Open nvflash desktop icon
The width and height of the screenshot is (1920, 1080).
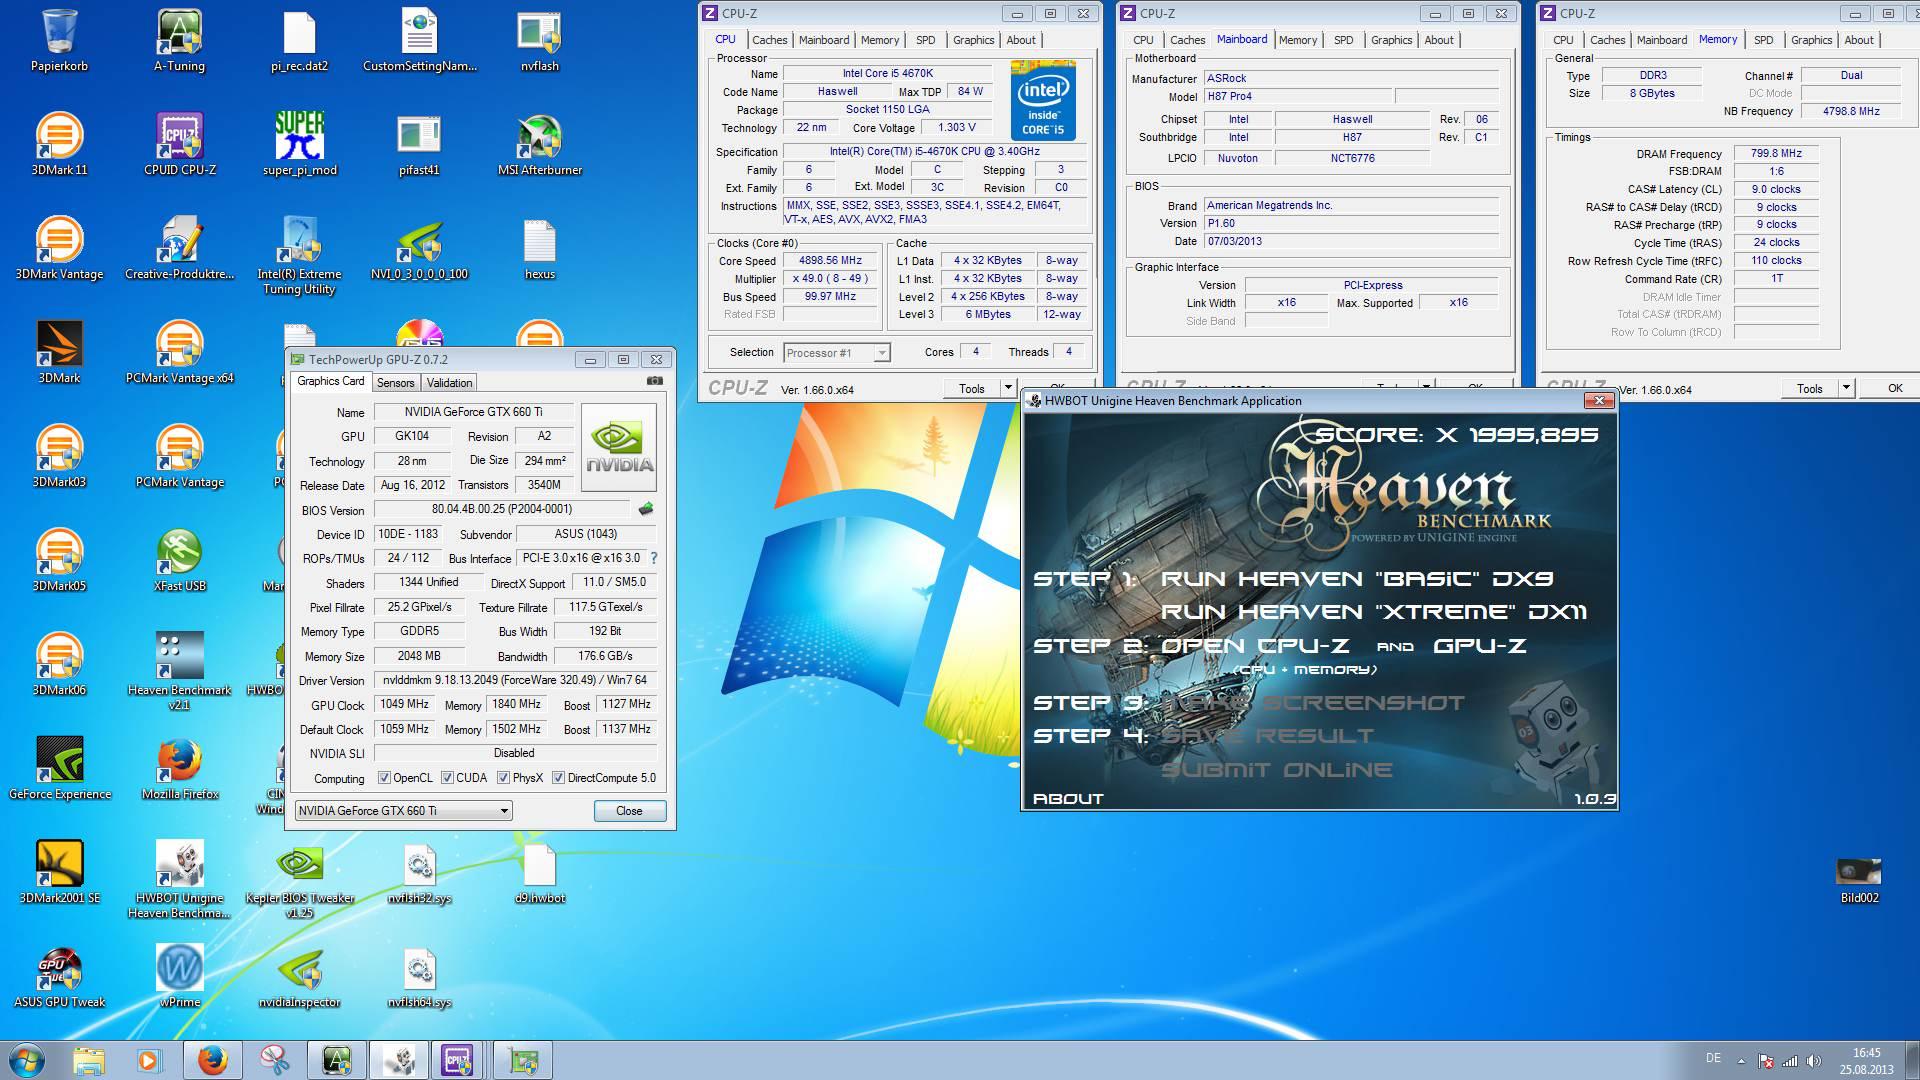click(x=540, y=40)
